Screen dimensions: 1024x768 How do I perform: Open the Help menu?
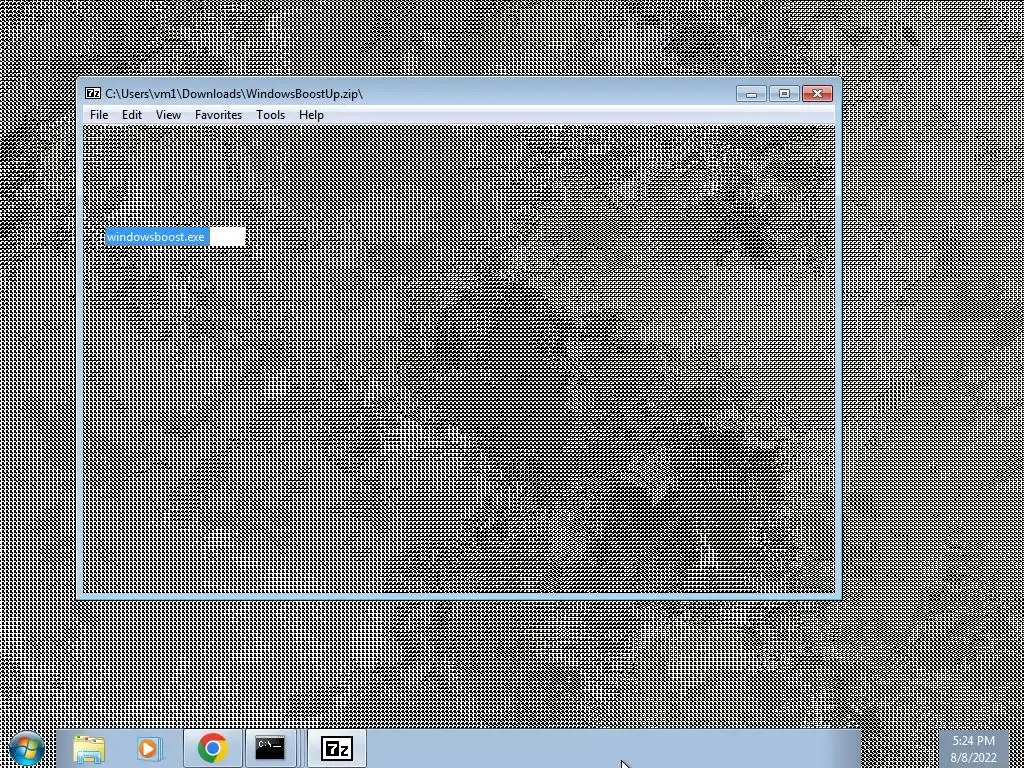[x=311, y=115]
